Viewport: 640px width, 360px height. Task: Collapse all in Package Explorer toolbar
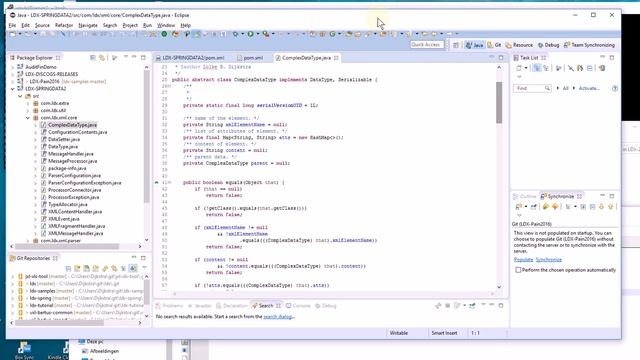93,58
